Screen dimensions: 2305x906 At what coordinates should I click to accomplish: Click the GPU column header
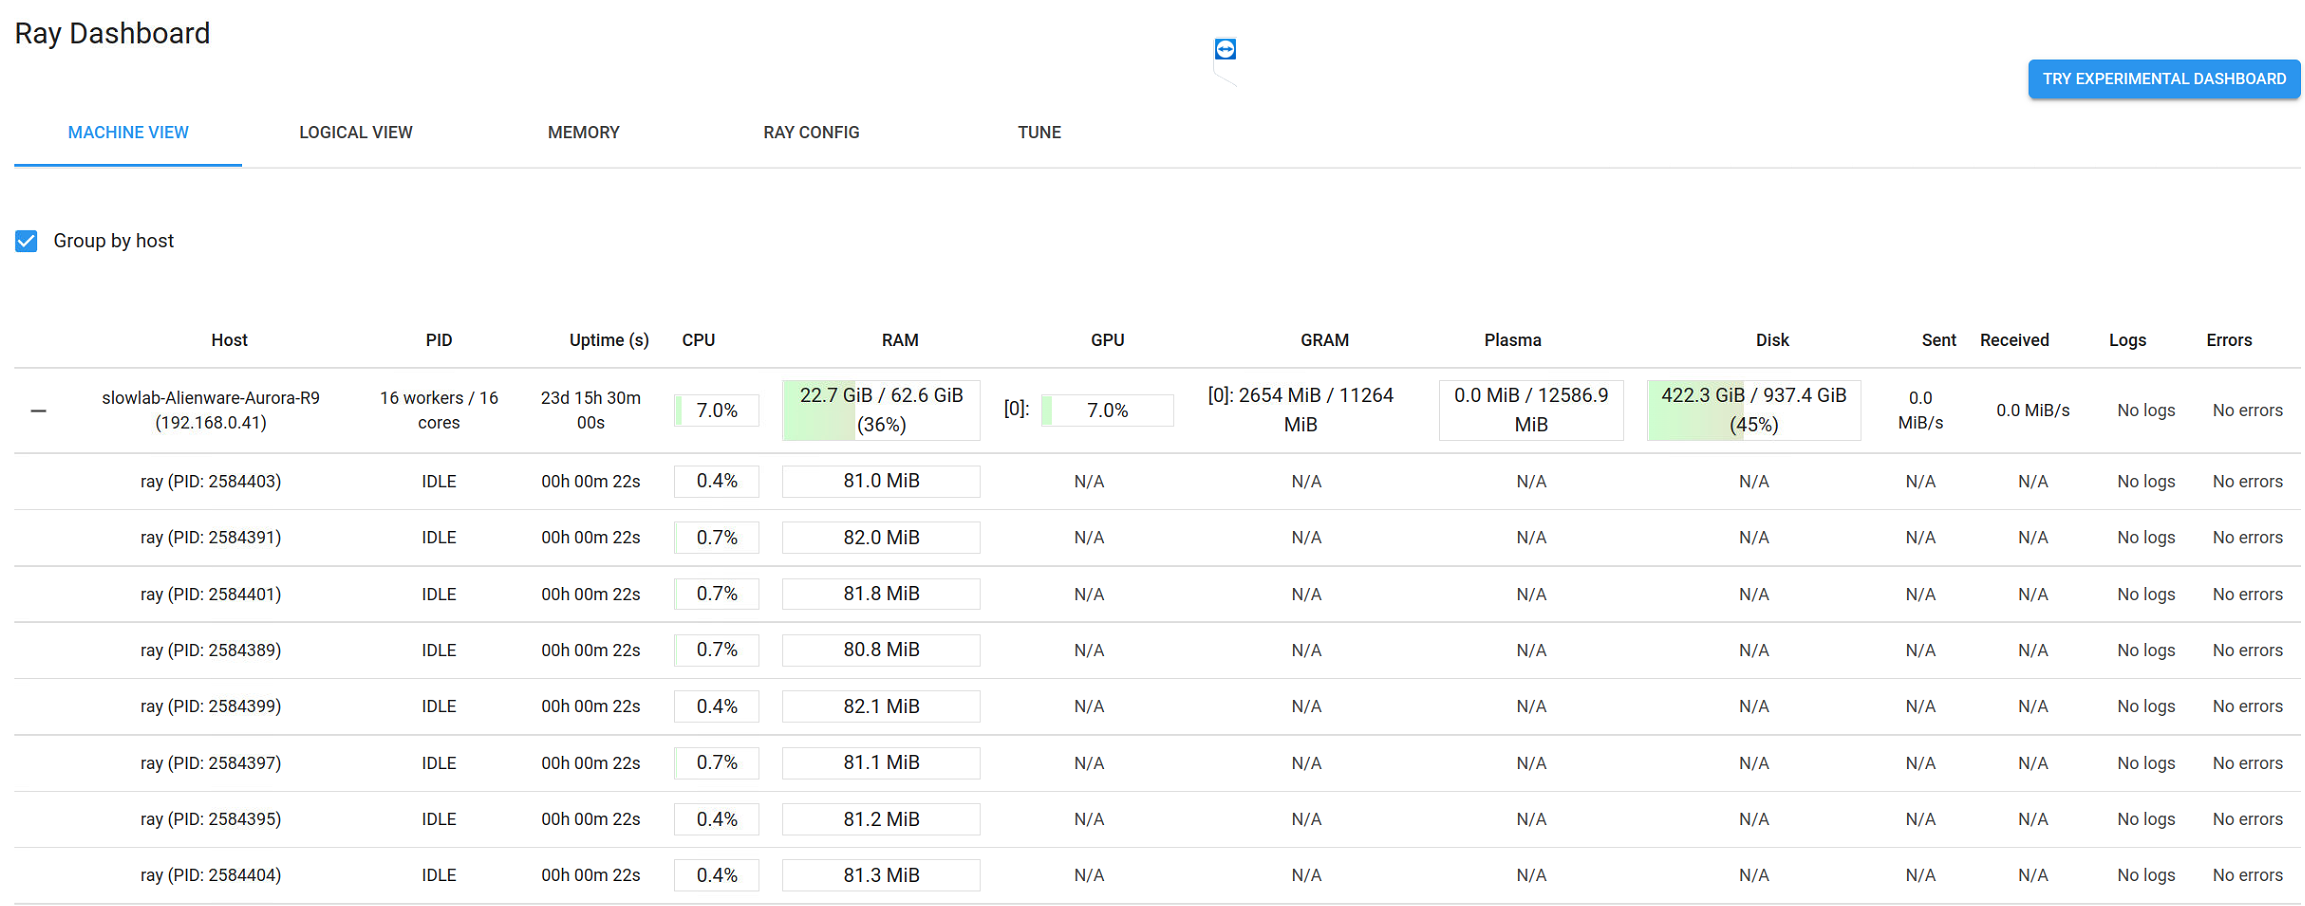point(1107,340)
